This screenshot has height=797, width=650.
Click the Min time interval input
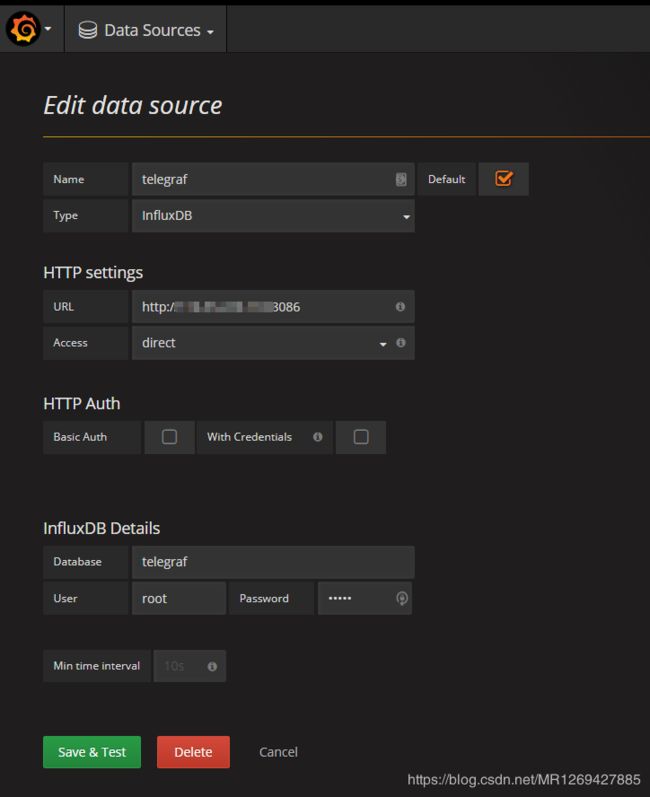click(x=190, y=666)
